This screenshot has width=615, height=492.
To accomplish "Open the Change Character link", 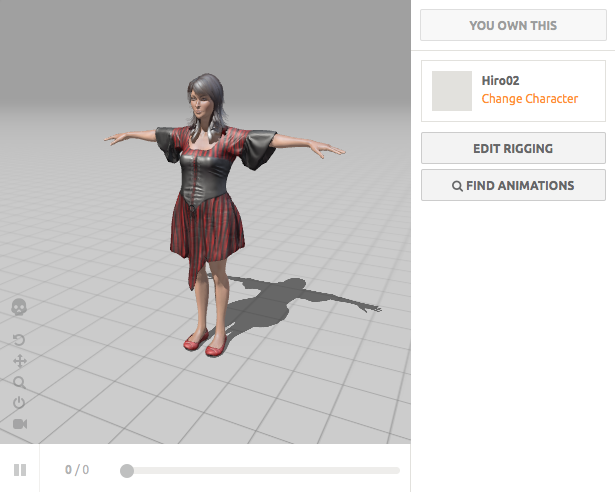I will pyautogui.click(x=529, y=98).
